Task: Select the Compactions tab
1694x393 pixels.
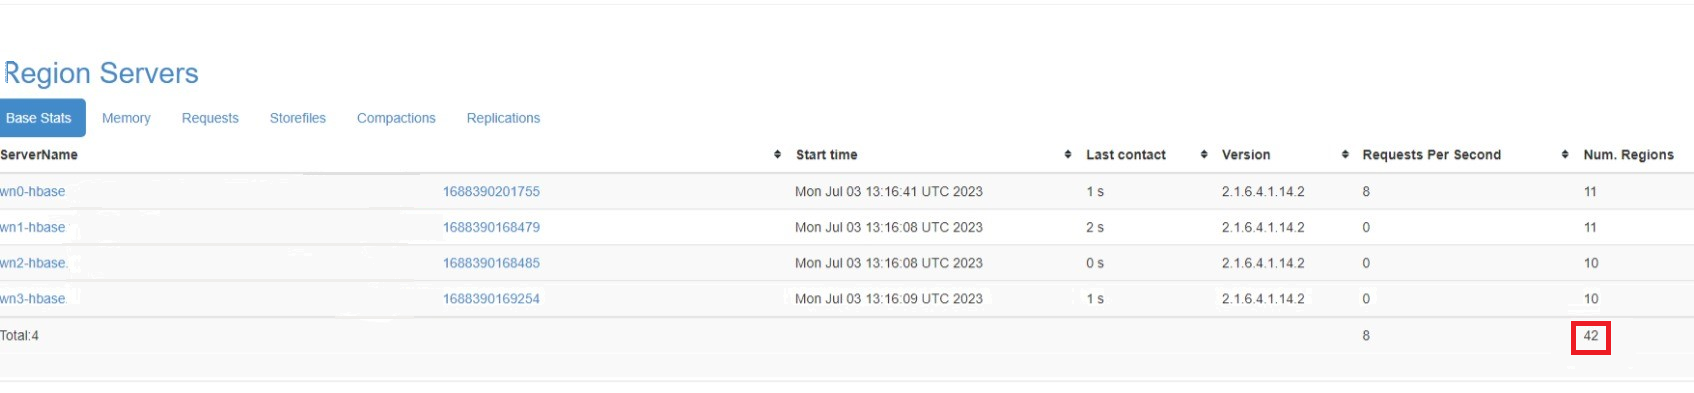Action: click(396, 118)
